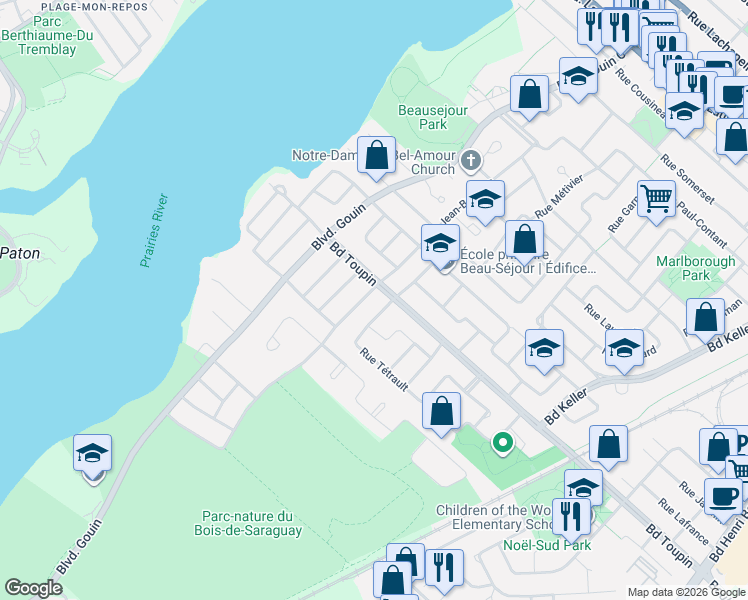748x600 pixels.
Task: Select 'Beausejour Park' label
Action: click(x=433, y=117)
